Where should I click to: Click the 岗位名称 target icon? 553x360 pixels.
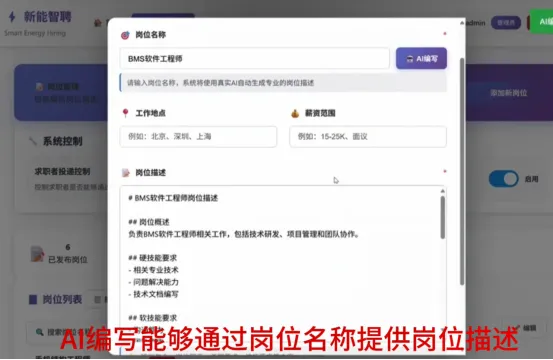click(125, 35)
